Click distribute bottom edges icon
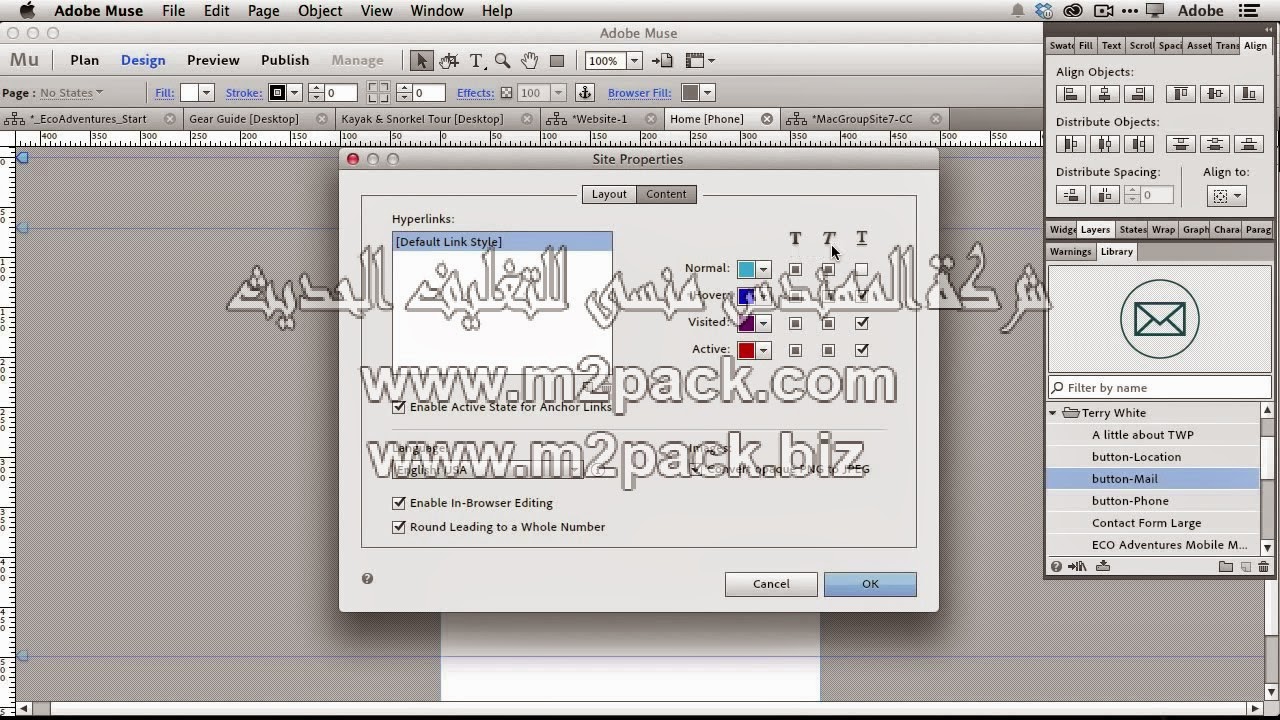 pos(1248,144)
